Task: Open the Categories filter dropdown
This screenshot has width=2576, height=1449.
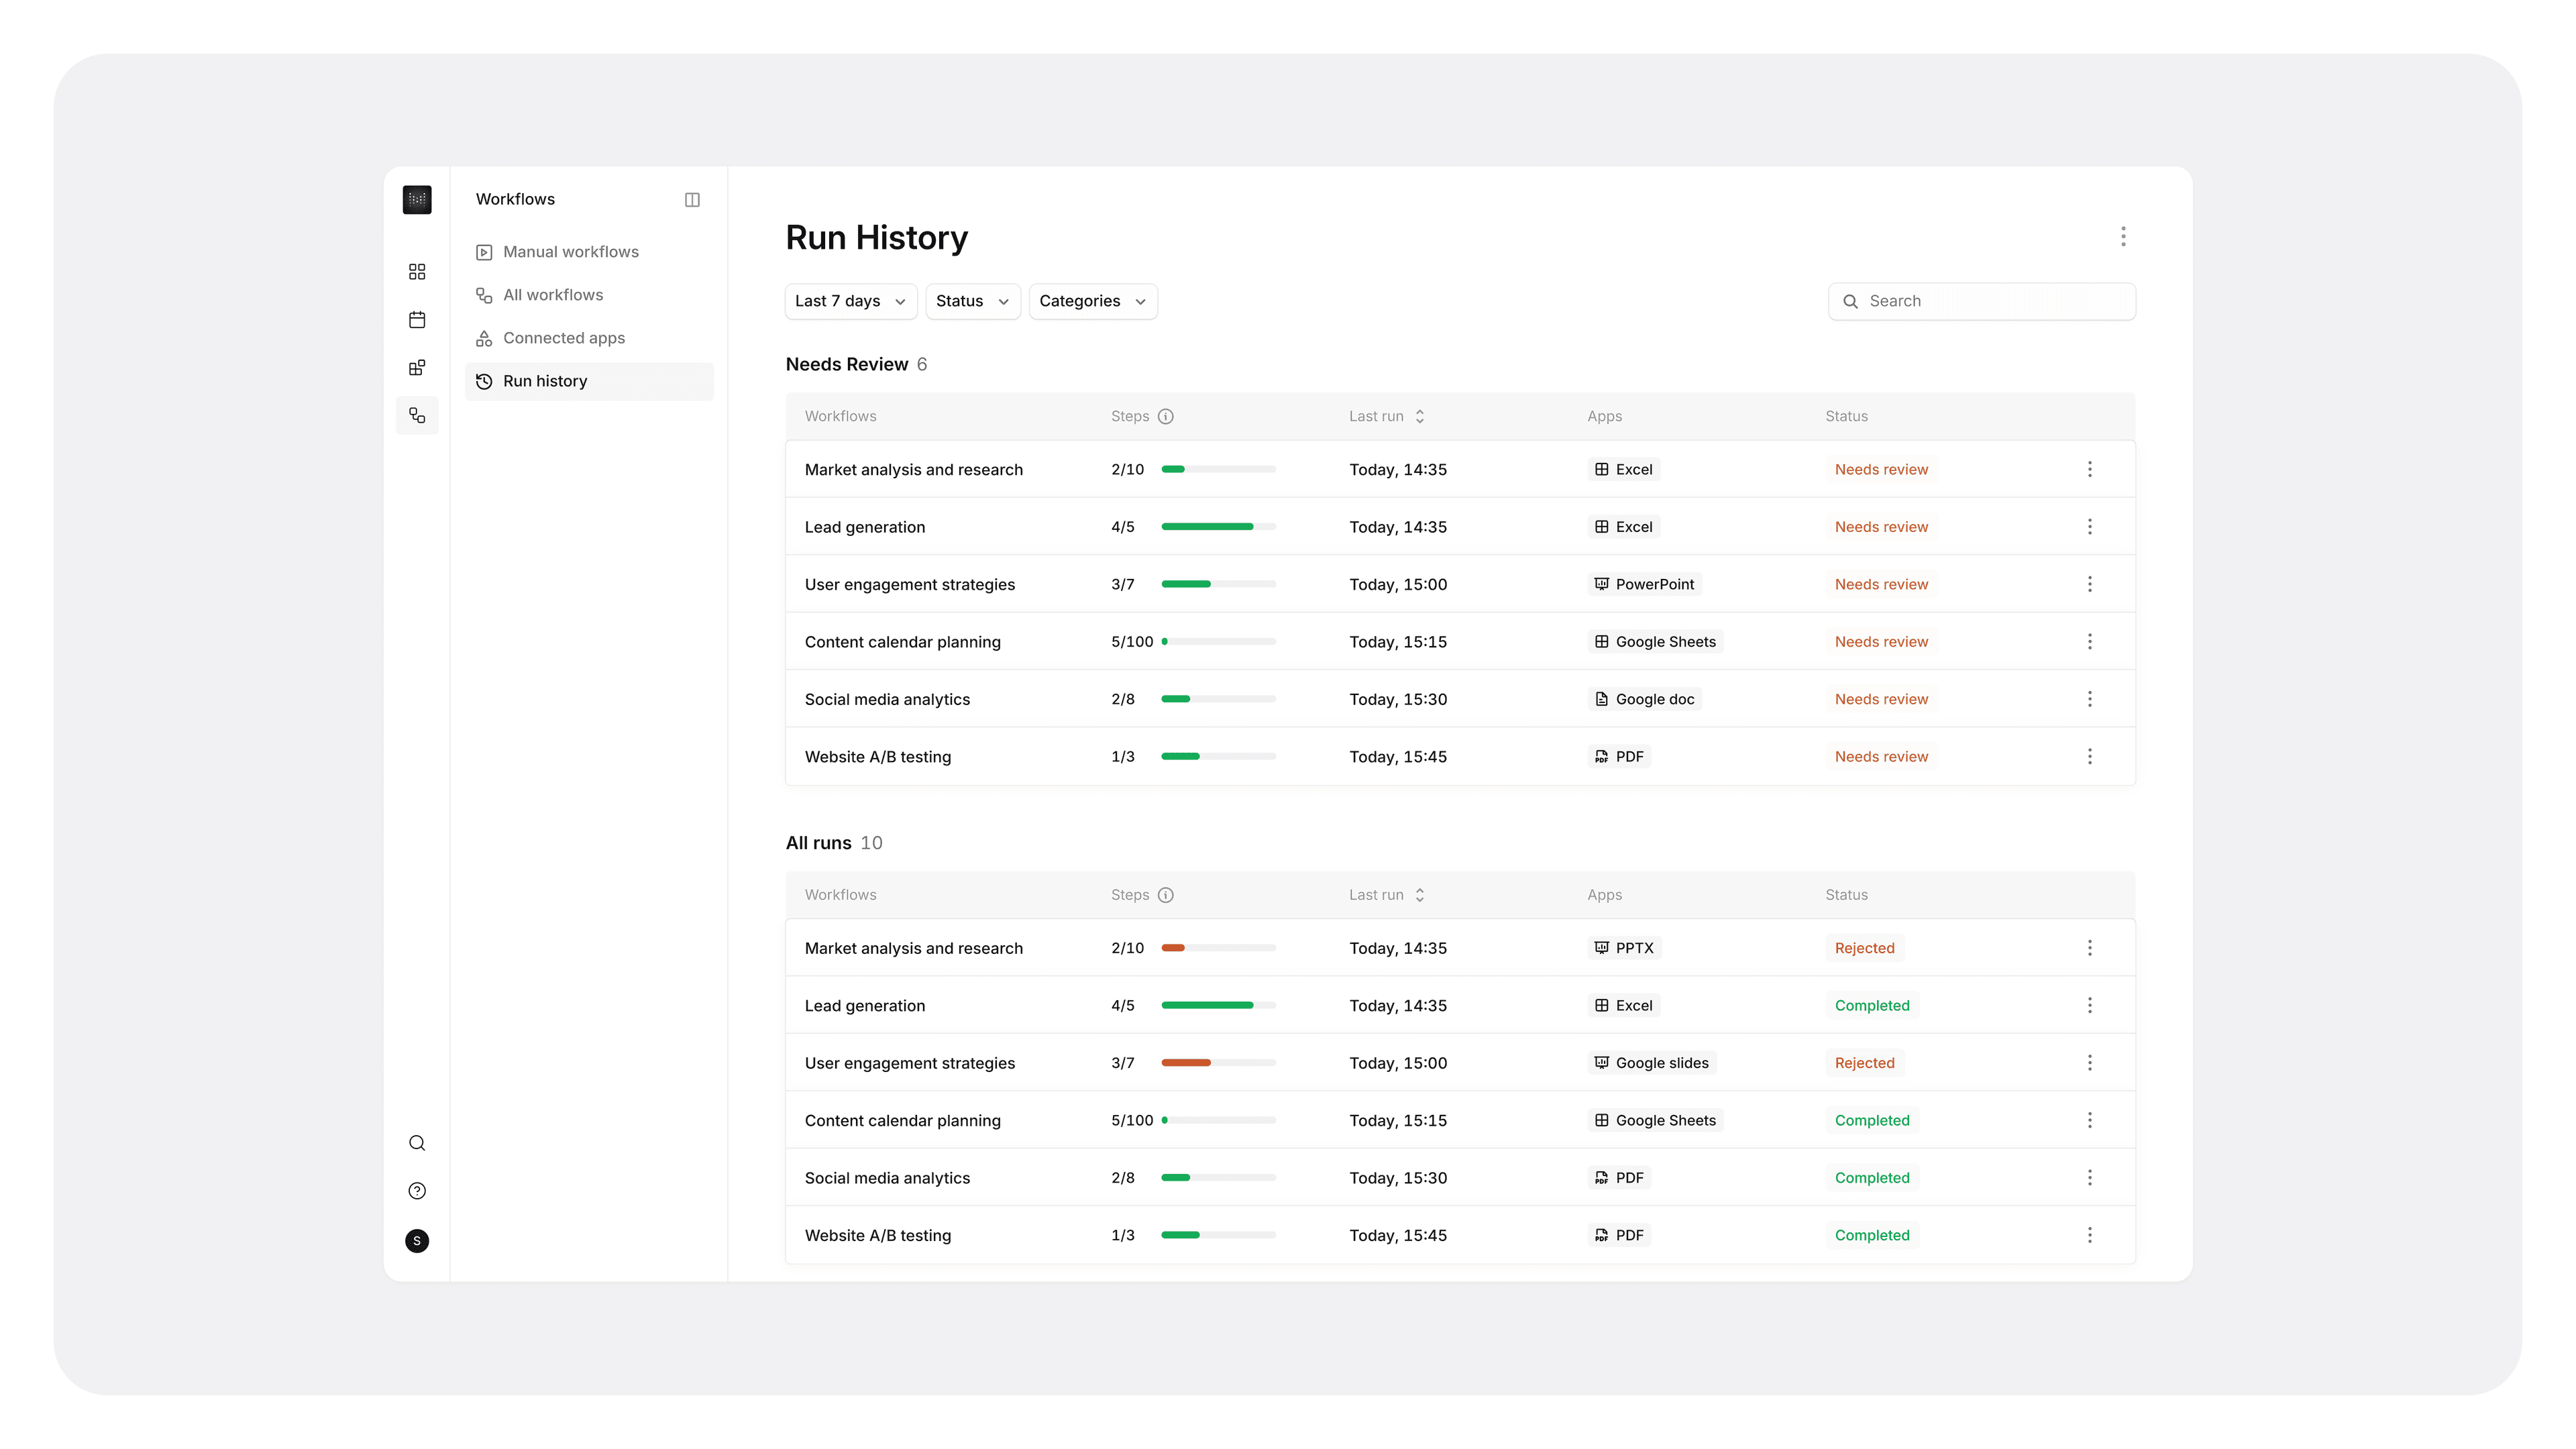Action: 1092,301
